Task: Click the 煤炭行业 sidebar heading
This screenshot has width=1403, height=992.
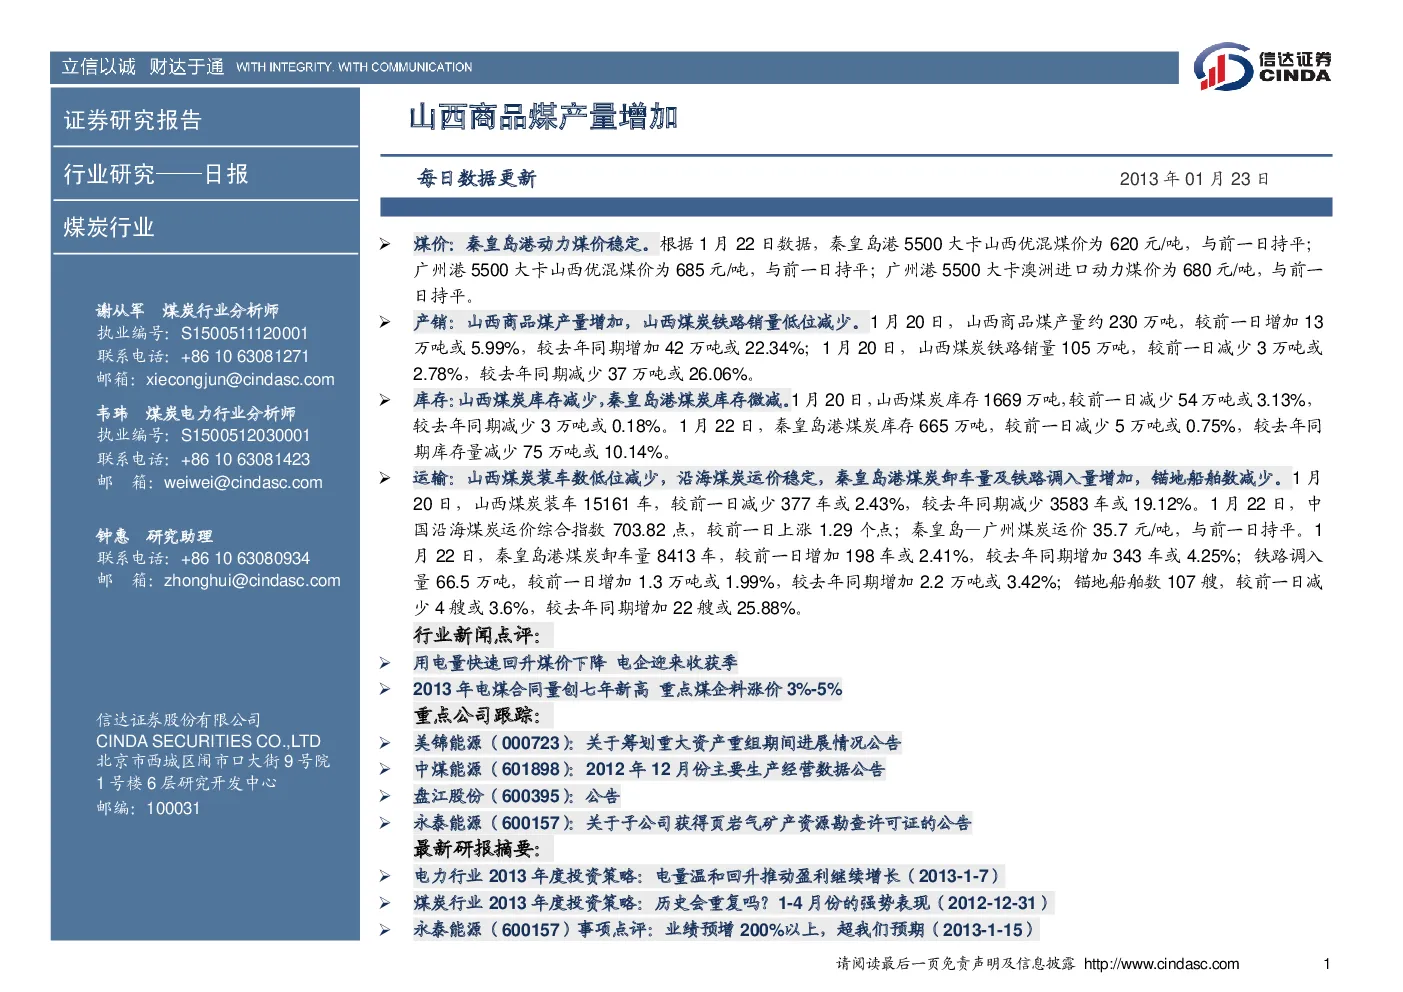Action: (x=109, y=228)
